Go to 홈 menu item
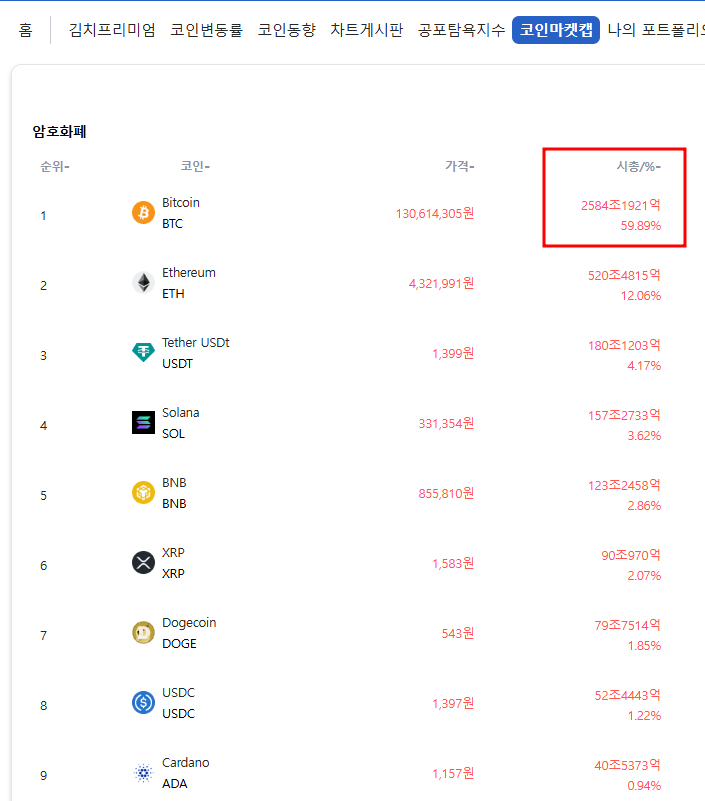This screenshot has height=801, width=705. (26, 30)
